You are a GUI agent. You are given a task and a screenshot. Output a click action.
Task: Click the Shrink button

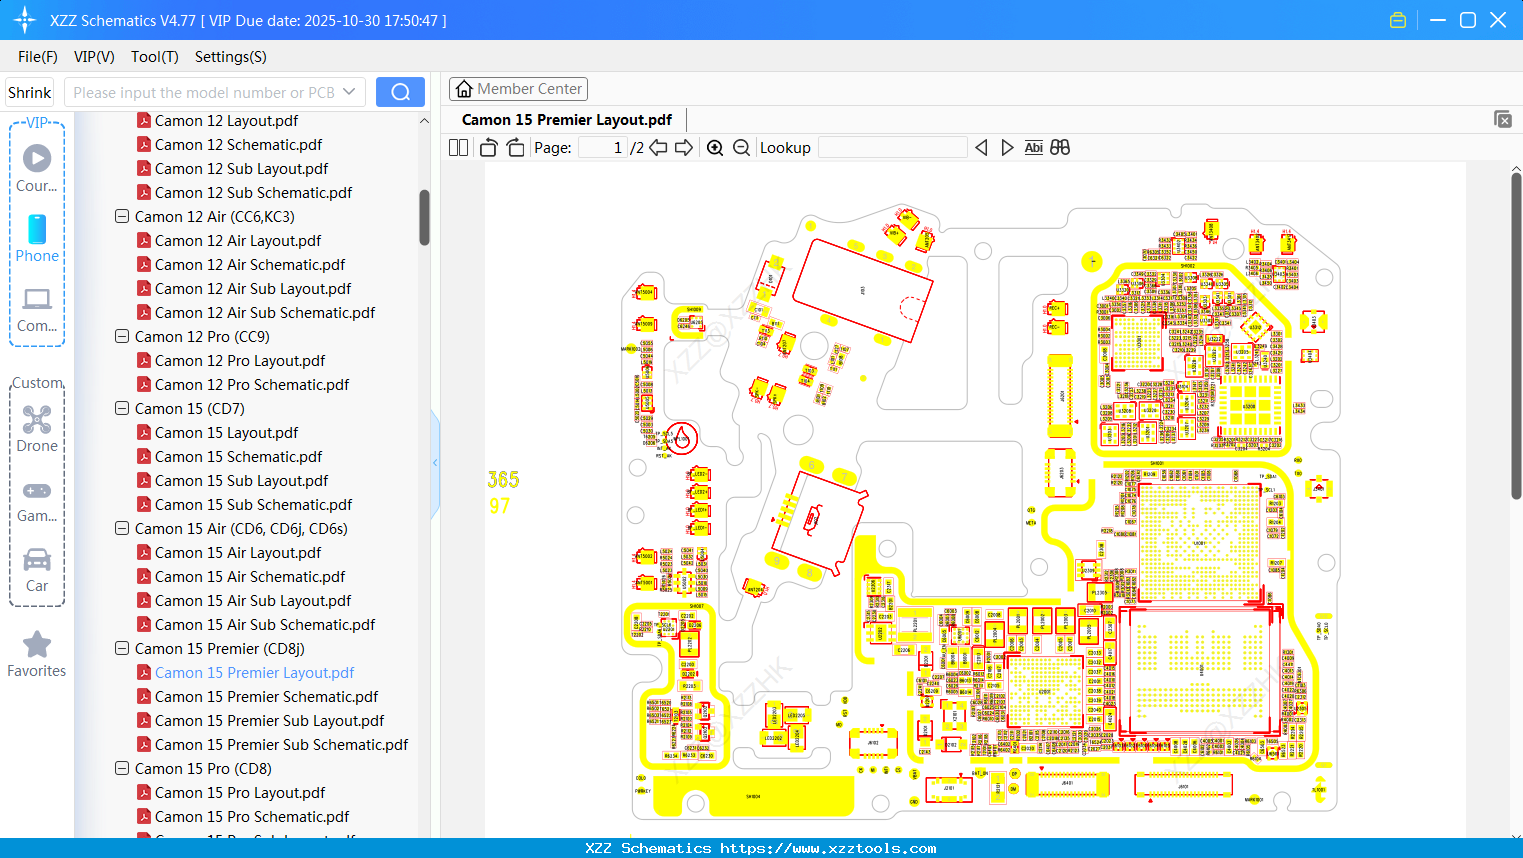tap(30, 92)
